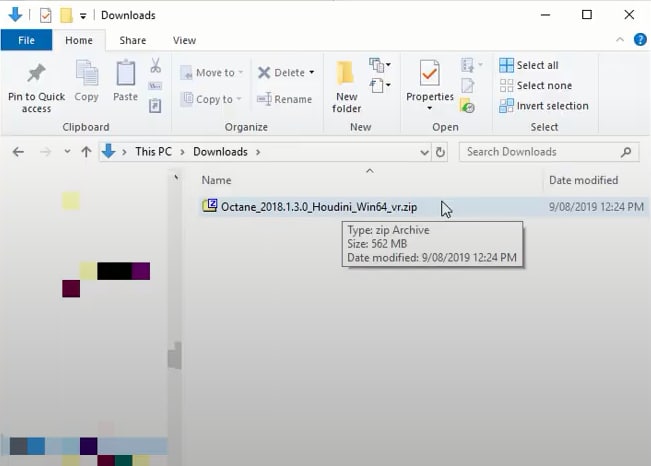Open the File menu
This screenshot has width=651, height=466.
click(25, 40)
